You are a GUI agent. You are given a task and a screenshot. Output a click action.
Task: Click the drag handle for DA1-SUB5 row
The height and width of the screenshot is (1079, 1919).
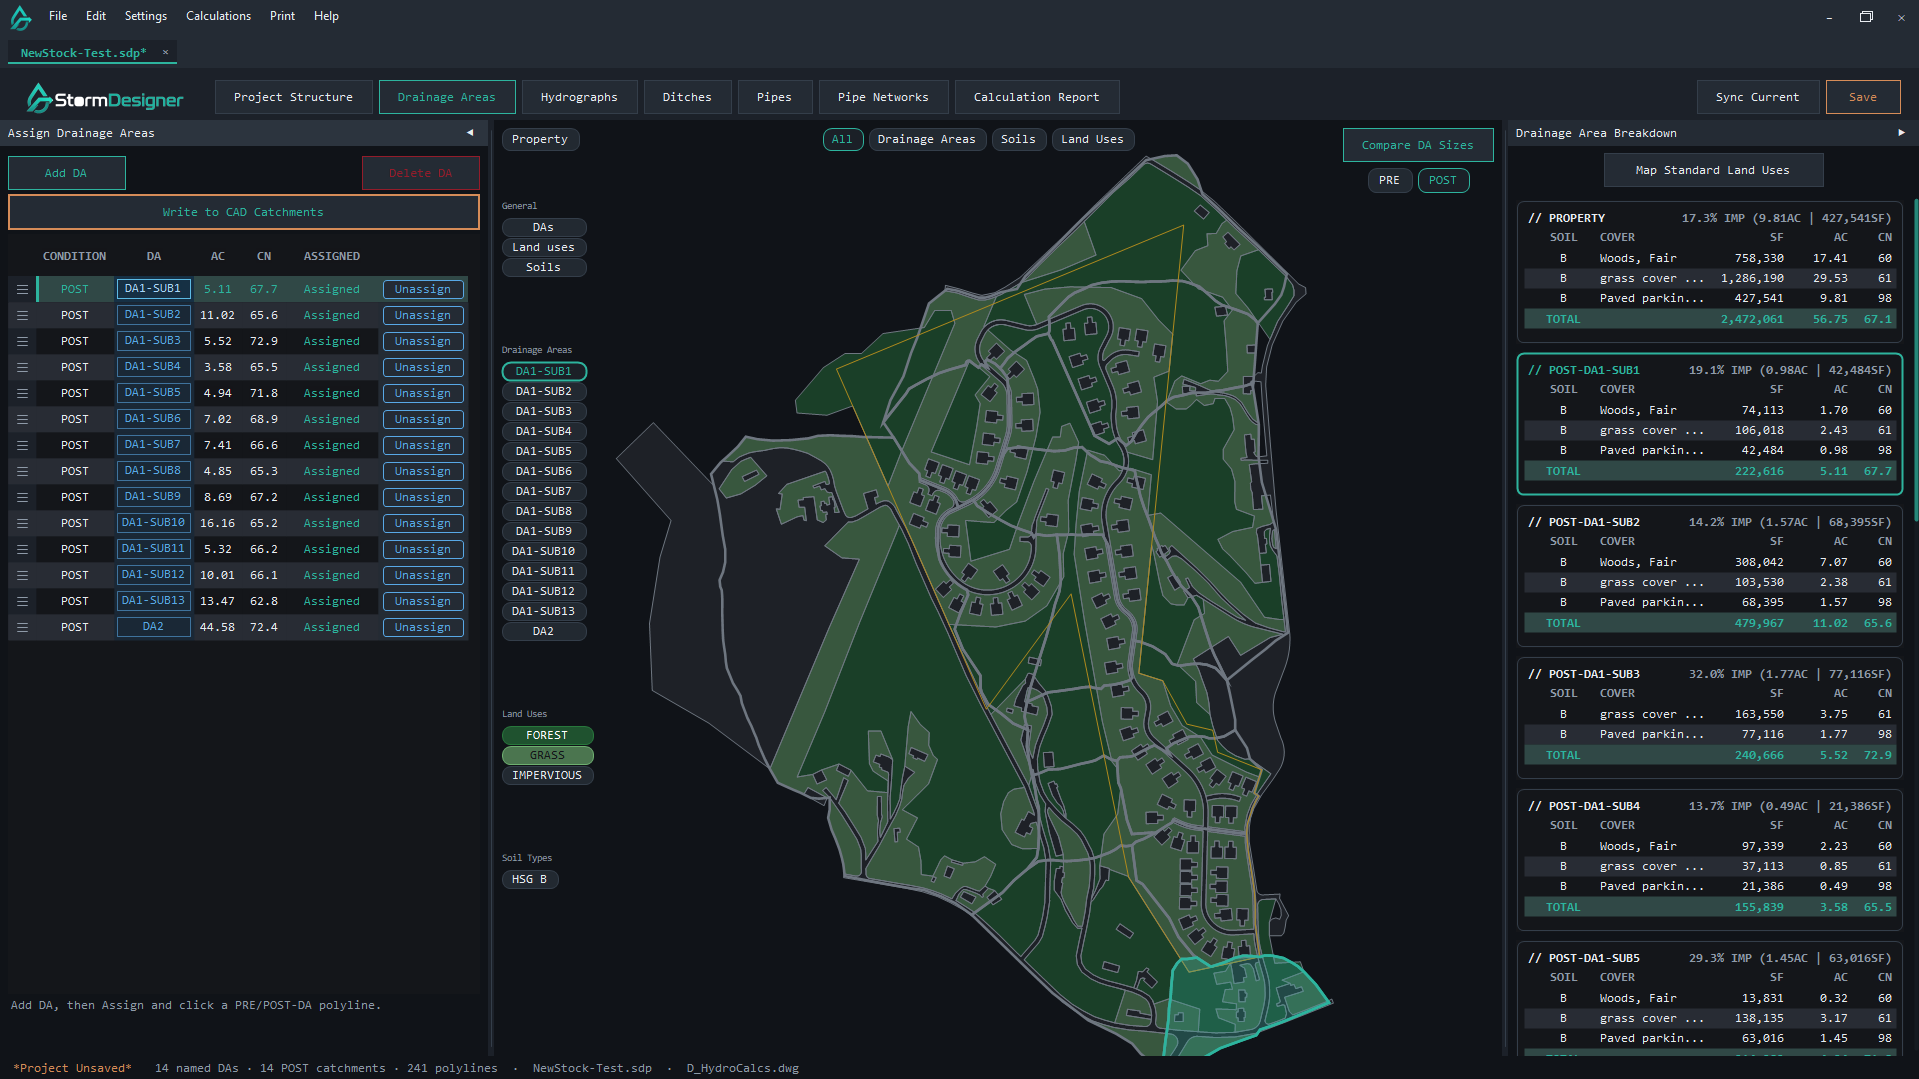[22, 393]
